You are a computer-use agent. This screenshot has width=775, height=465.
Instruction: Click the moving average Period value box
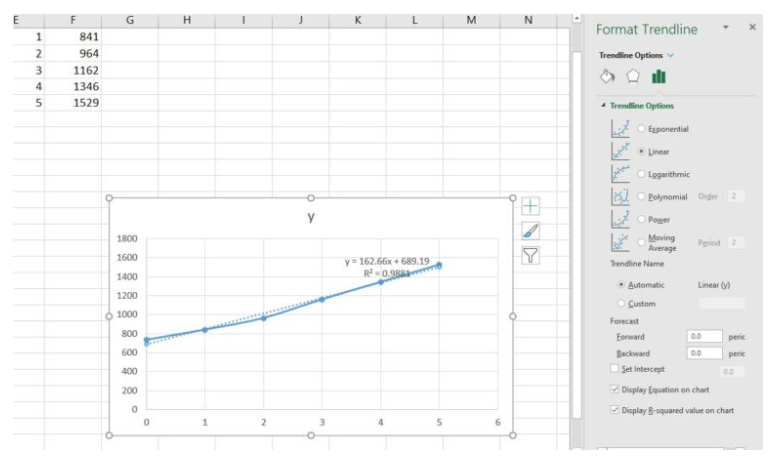tap(735, 243)
